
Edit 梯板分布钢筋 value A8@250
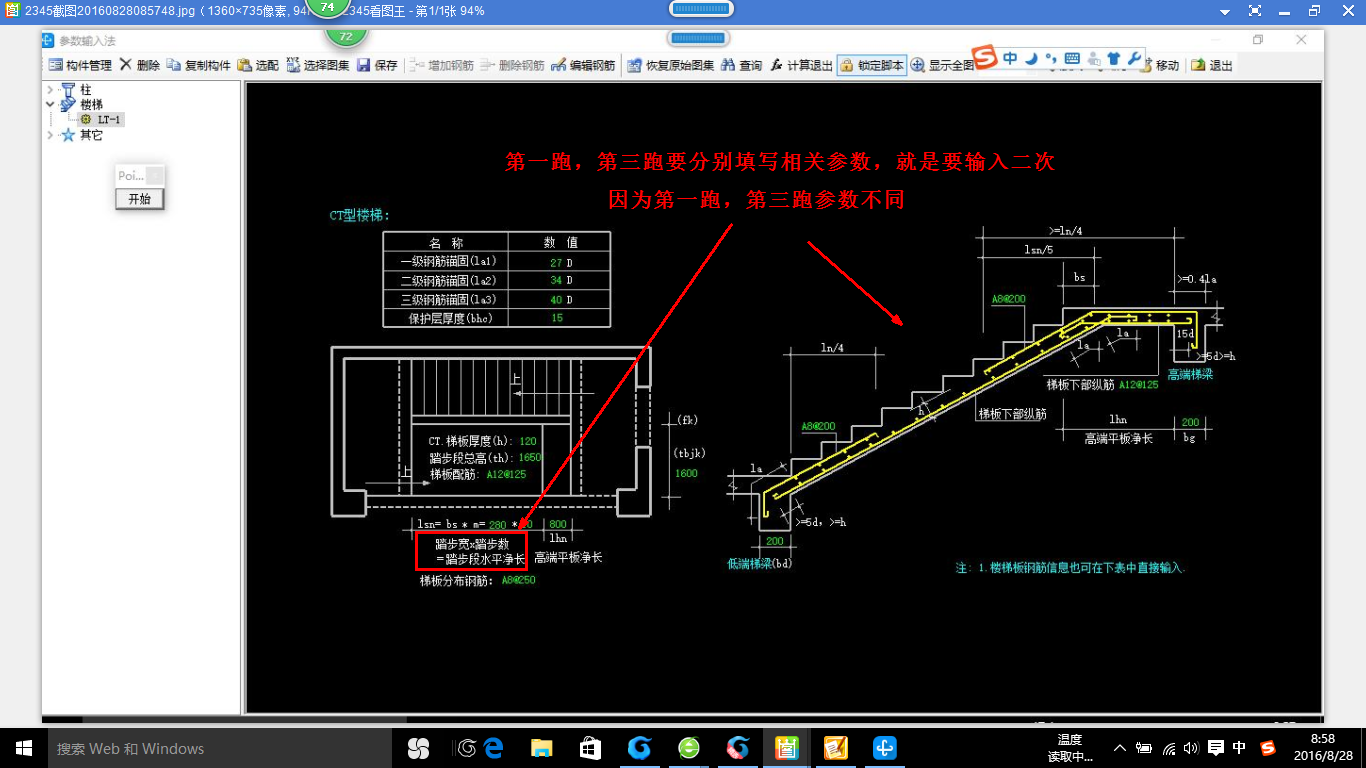pyautogui.click(x=518, y=580)
